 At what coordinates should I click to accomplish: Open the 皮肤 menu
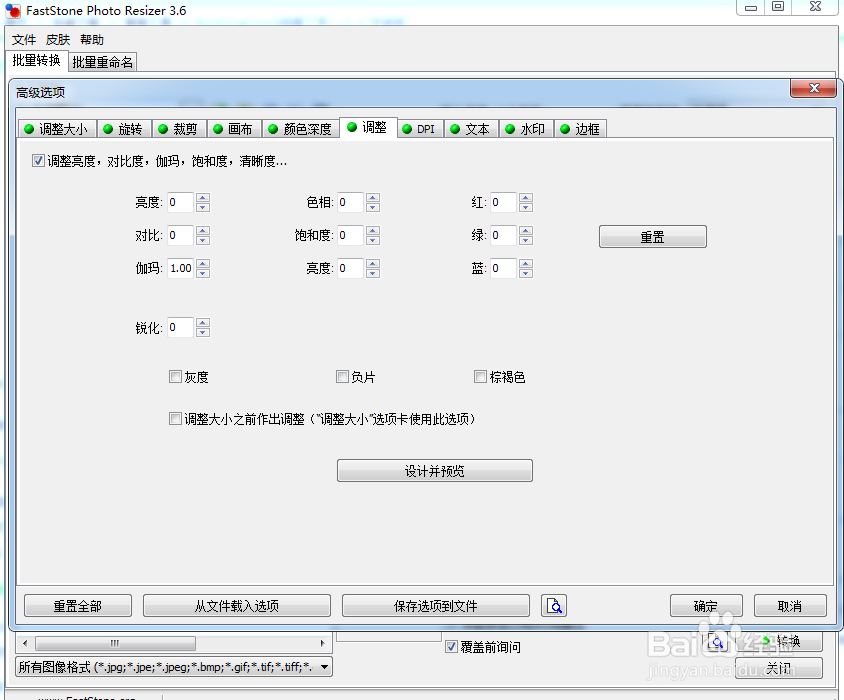(58, 40)
